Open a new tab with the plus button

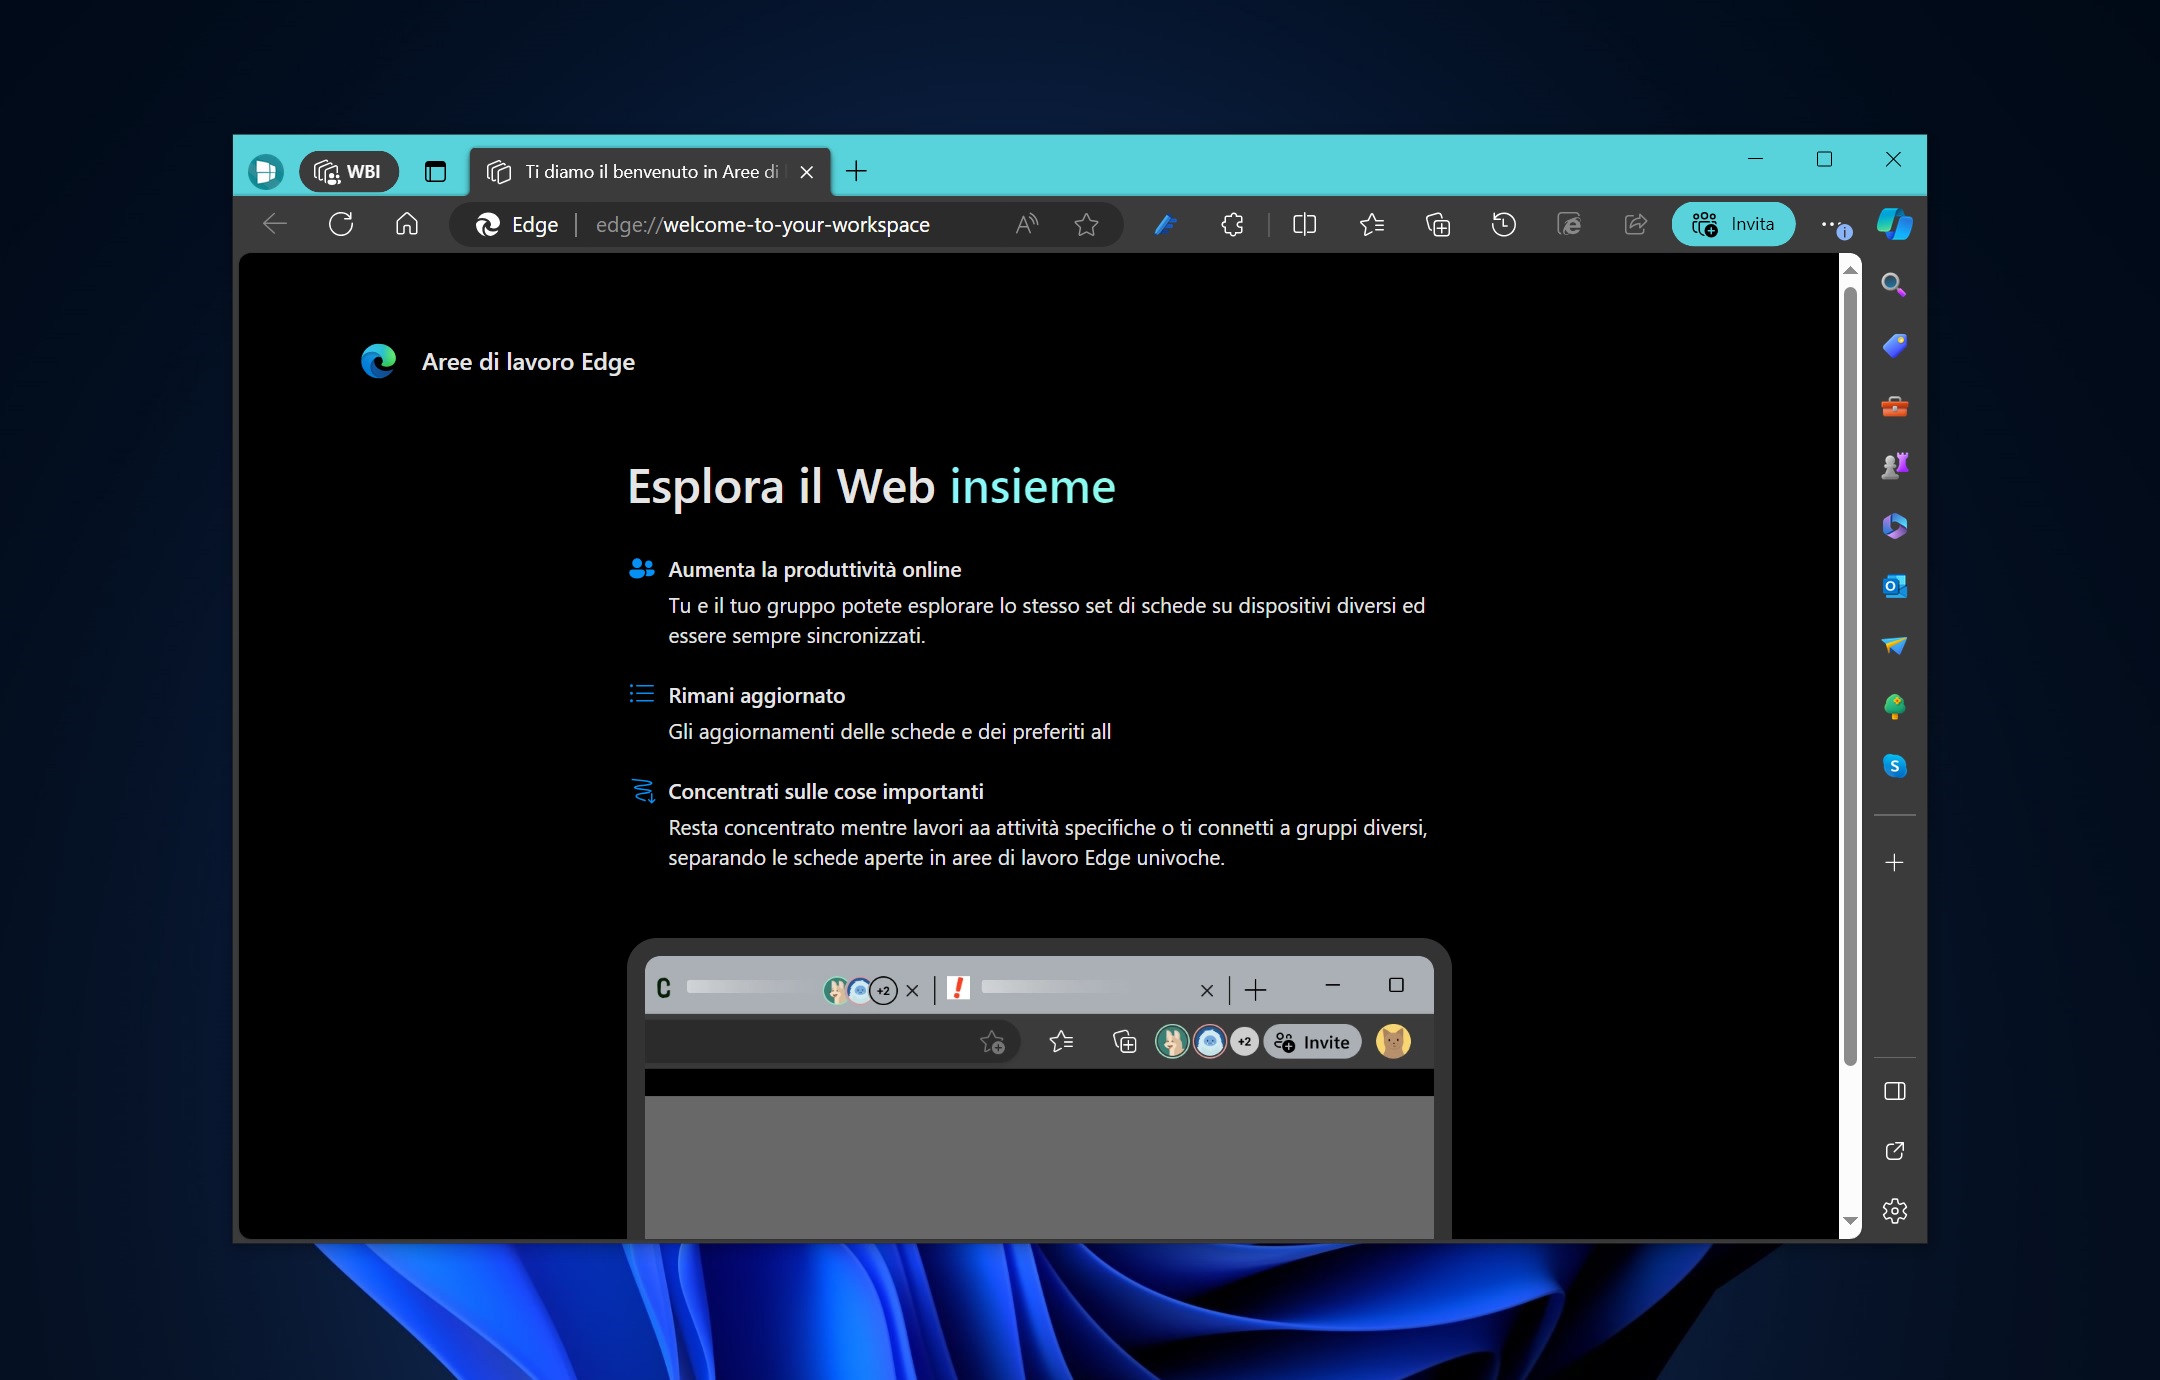pos(856,171)
